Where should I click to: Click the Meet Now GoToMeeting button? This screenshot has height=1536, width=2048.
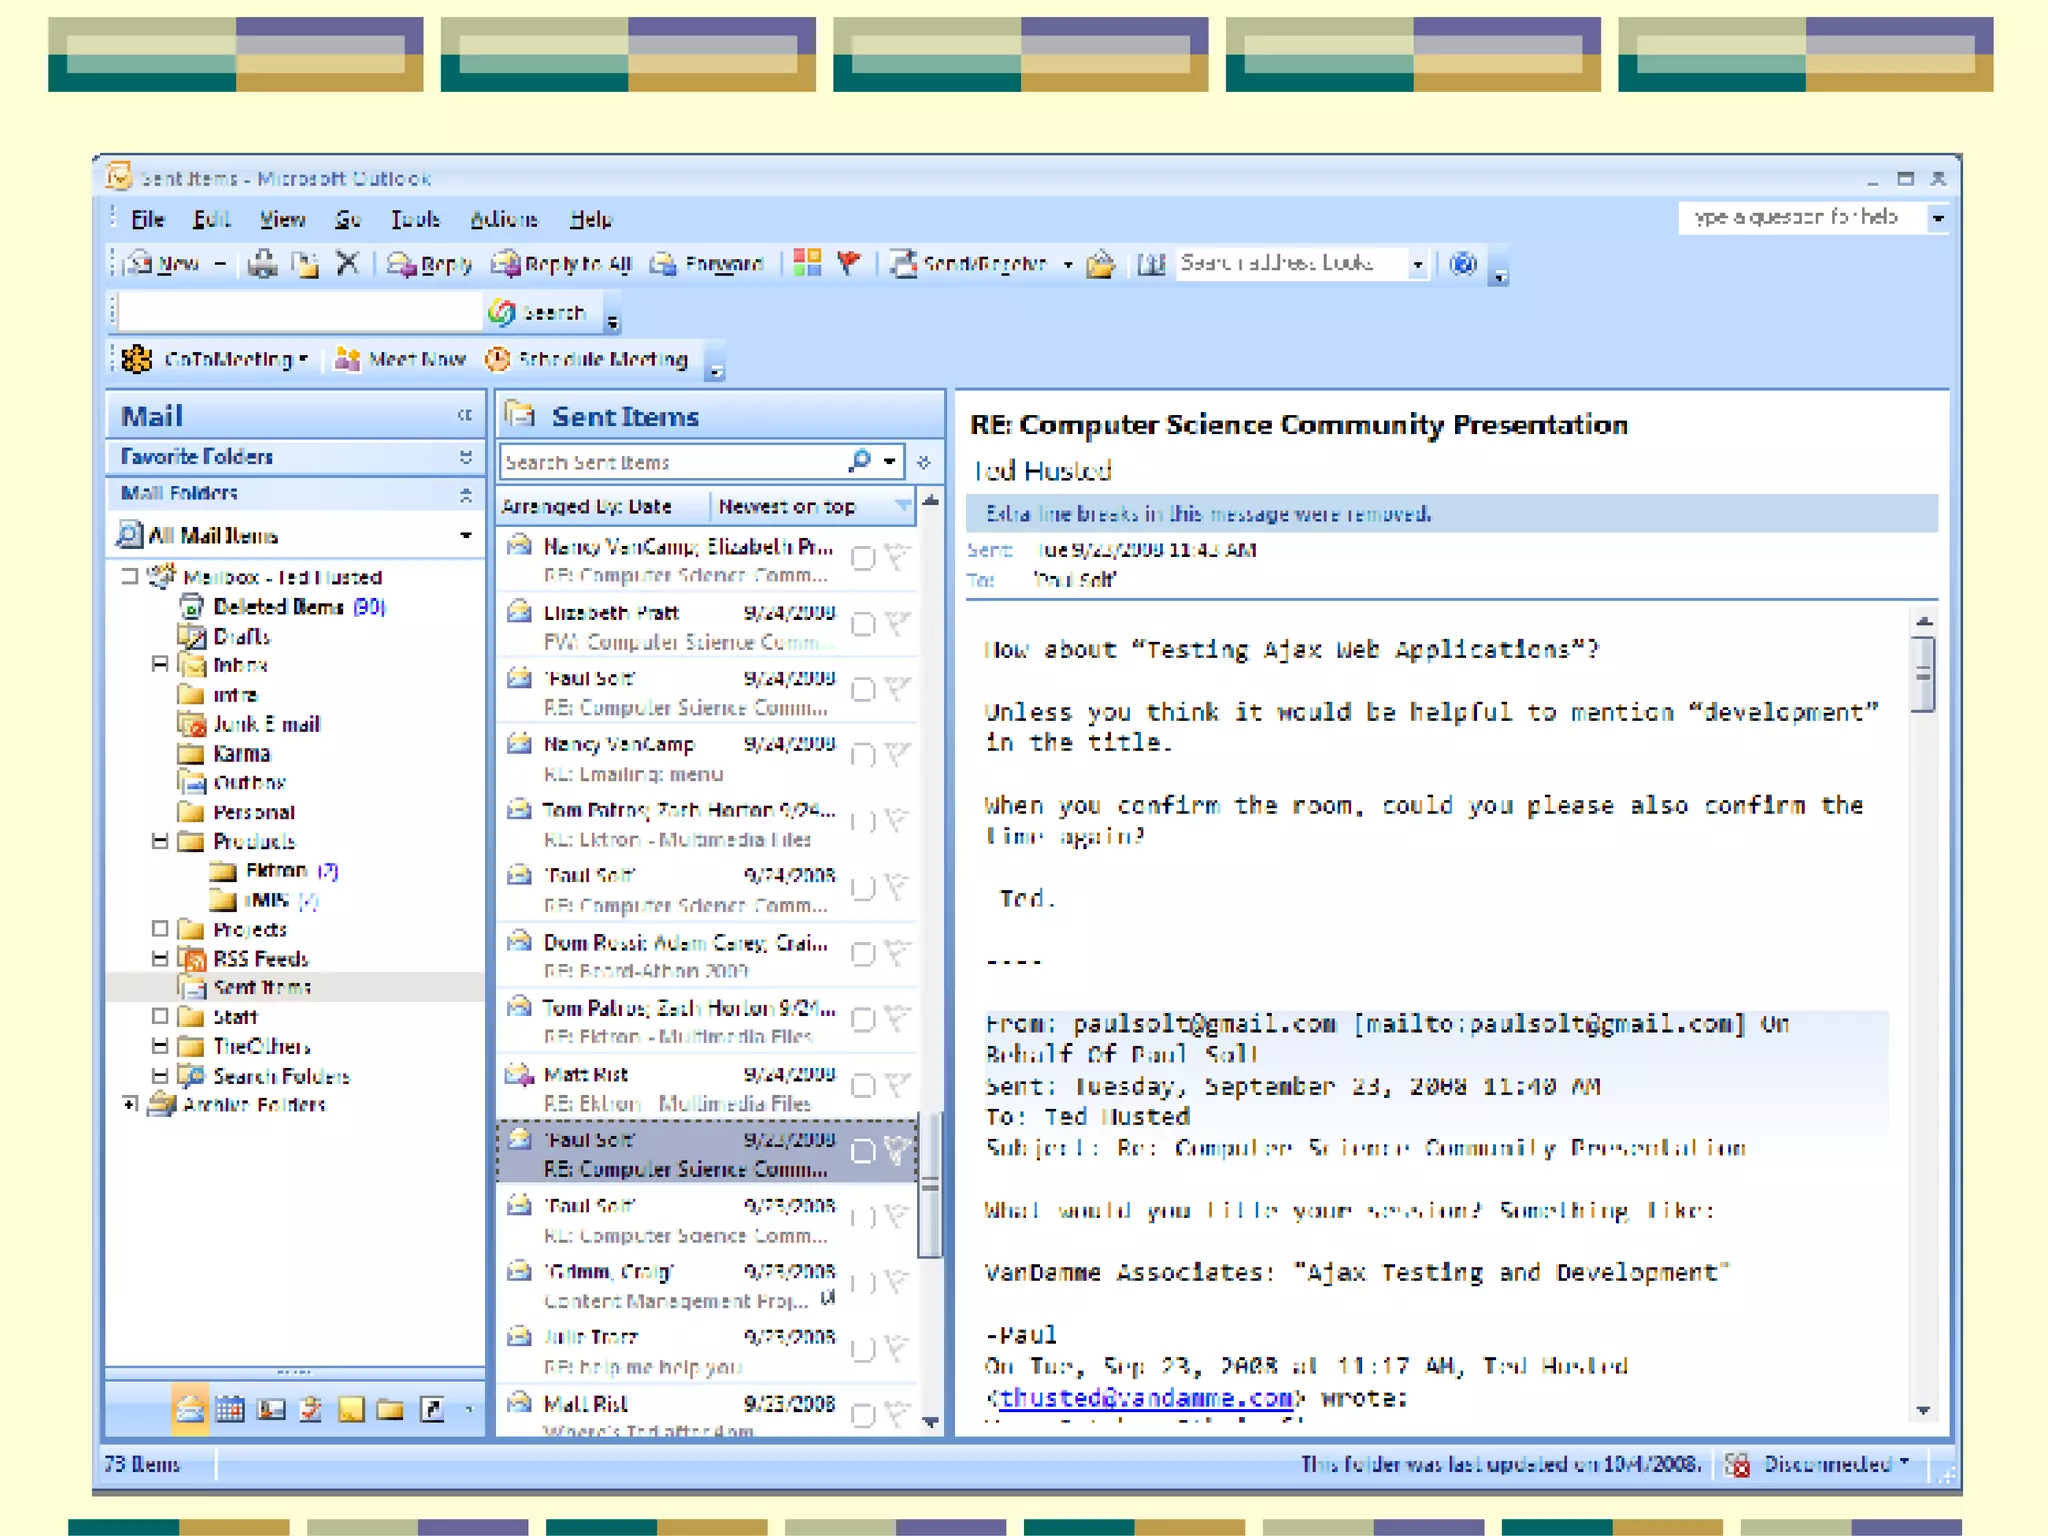[401, 360]
